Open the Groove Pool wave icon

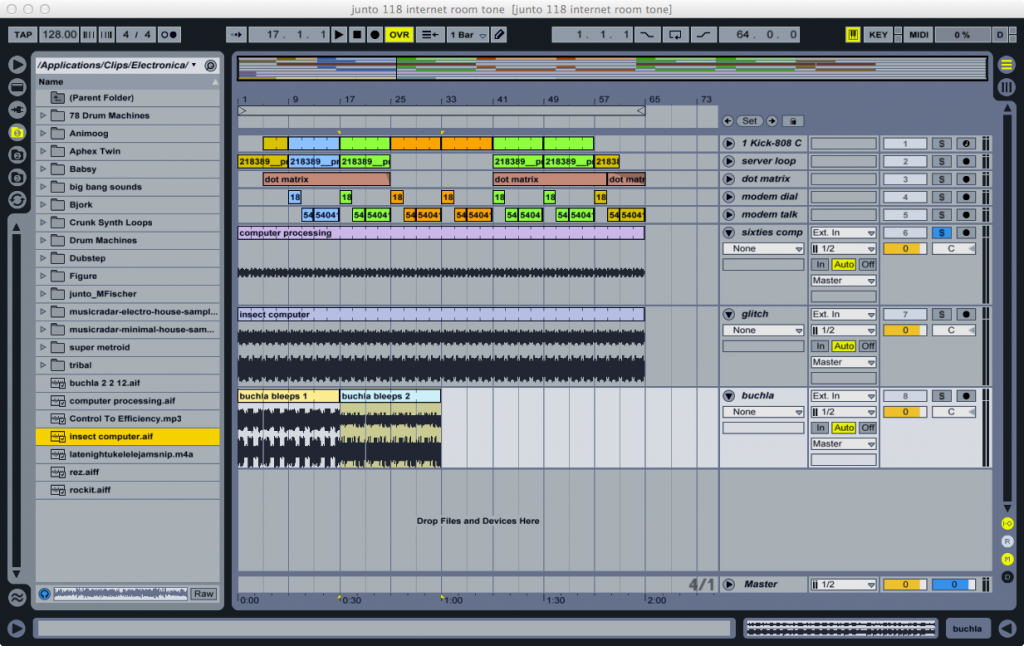point(17,596)
